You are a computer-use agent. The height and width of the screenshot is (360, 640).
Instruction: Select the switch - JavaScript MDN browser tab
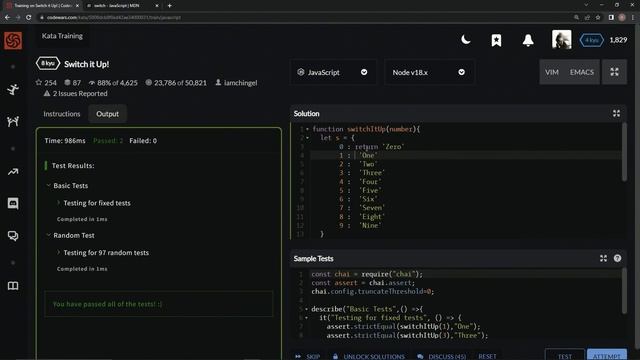(x=122, y=6)
